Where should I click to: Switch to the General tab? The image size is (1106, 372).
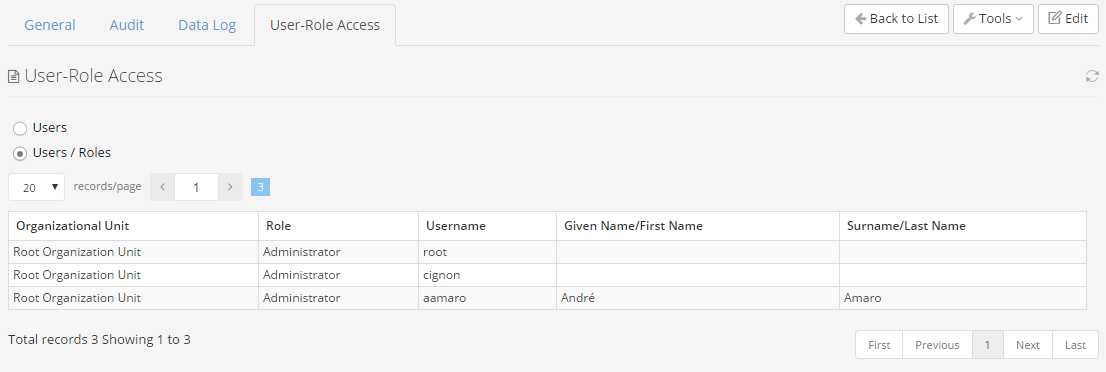tap(49, 25)
